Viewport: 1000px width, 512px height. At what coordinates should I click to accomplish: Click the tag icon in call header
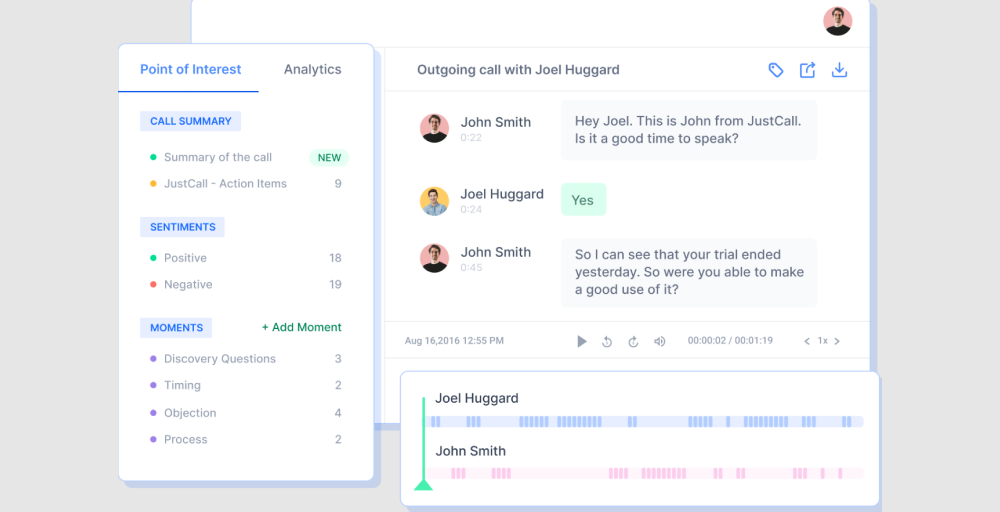click(776, 70)
